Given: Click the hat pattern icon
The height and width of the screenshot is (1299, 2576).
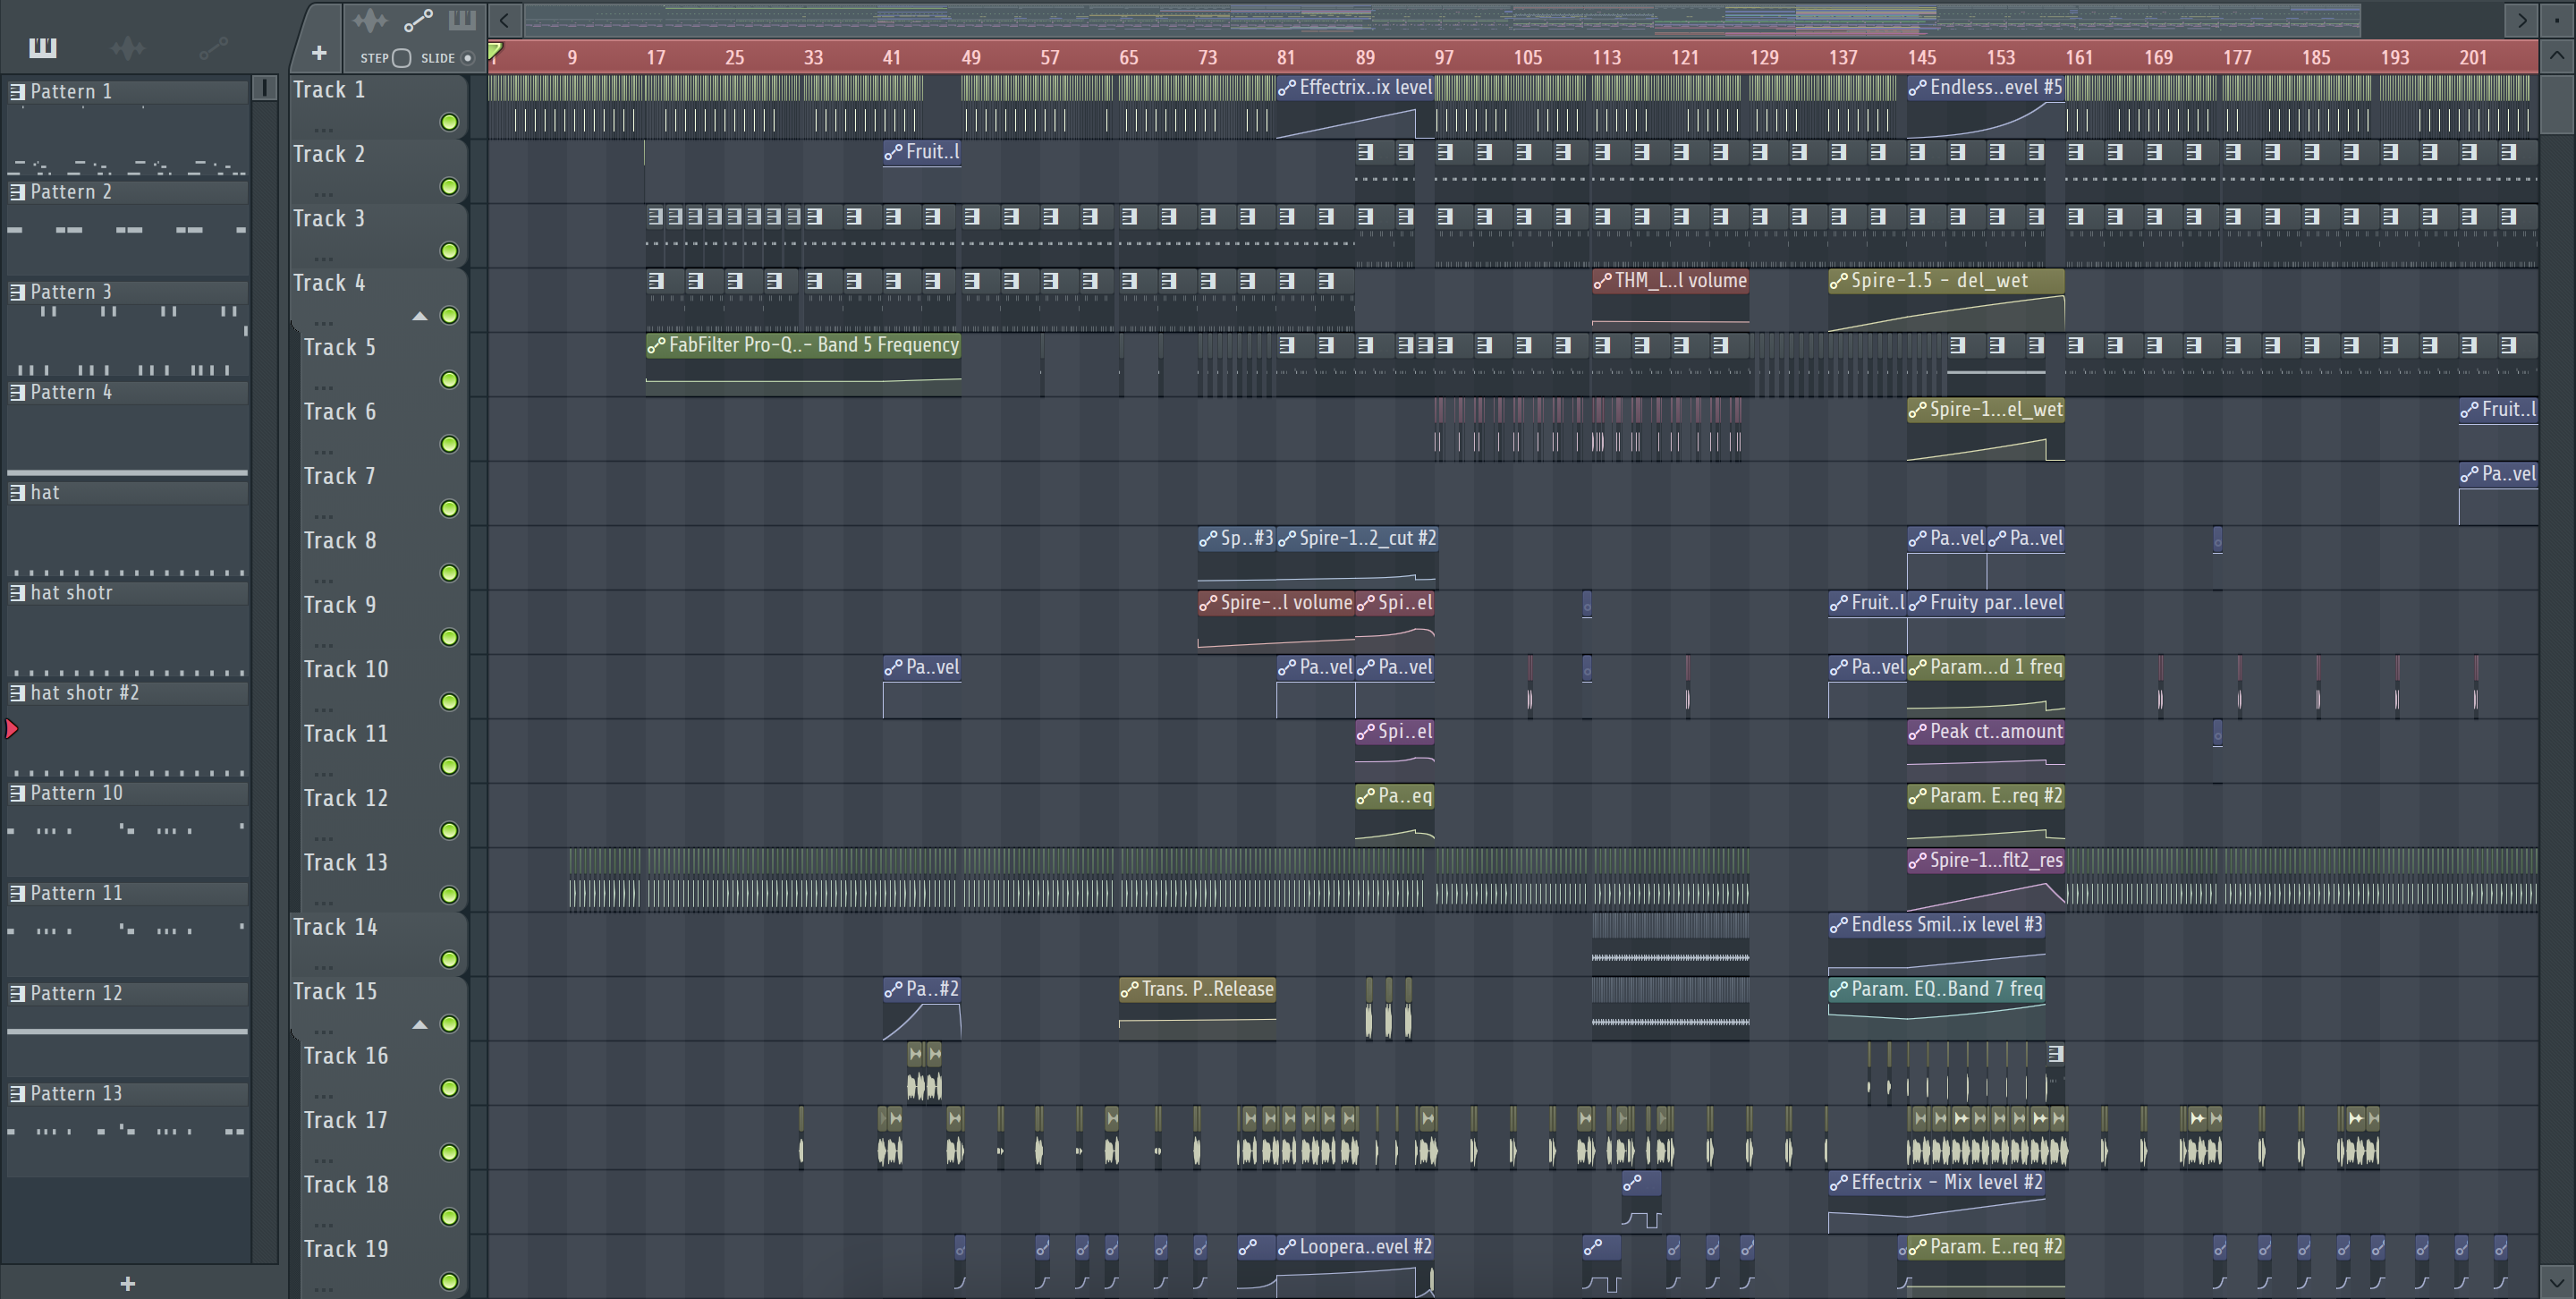Looking at the screenshot, I should click(x=17, y=492).
